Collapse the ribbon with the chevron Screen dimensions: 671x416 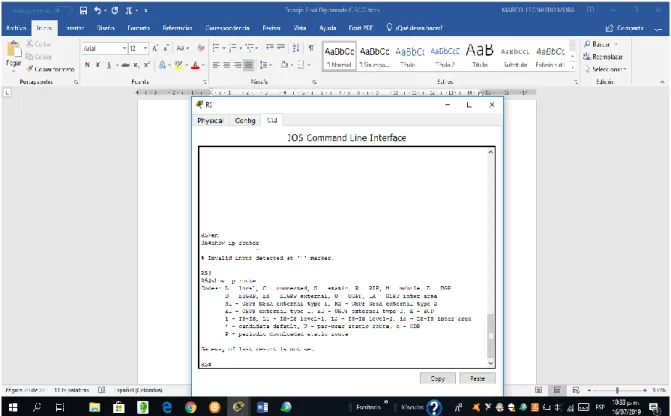662,82
